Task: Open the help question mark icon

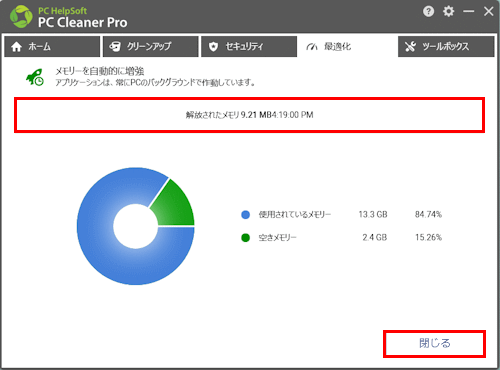Action: point(428,11)
